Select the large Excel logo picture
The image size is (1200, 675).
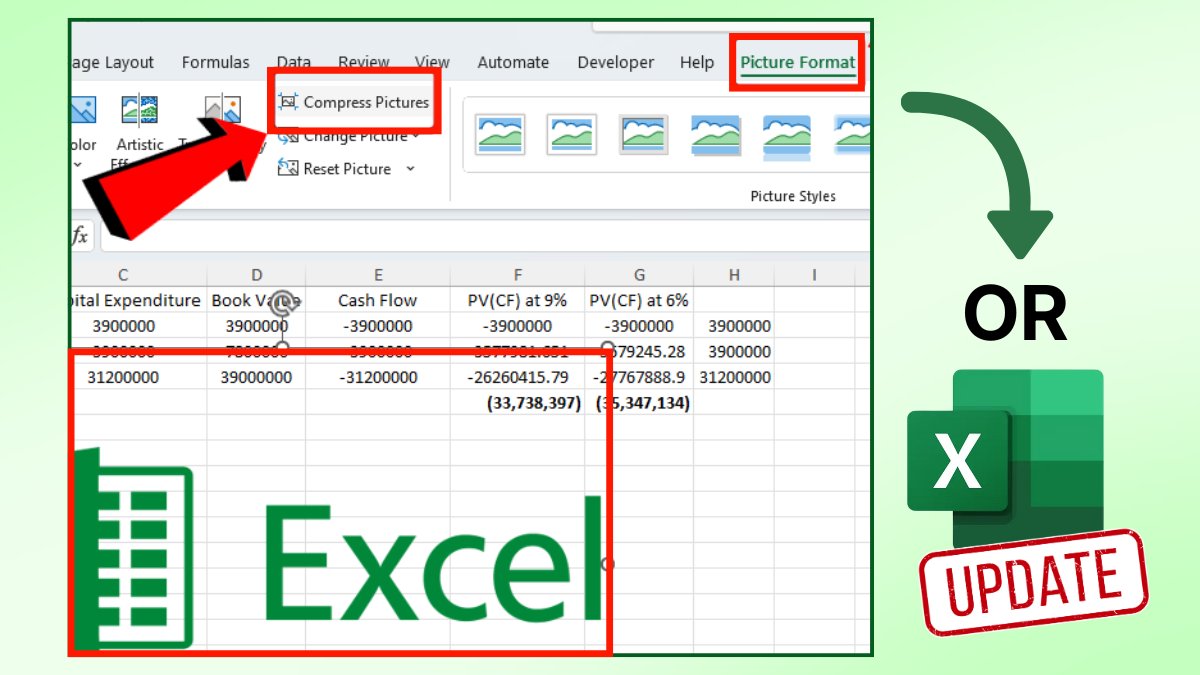tap(340, 548)
